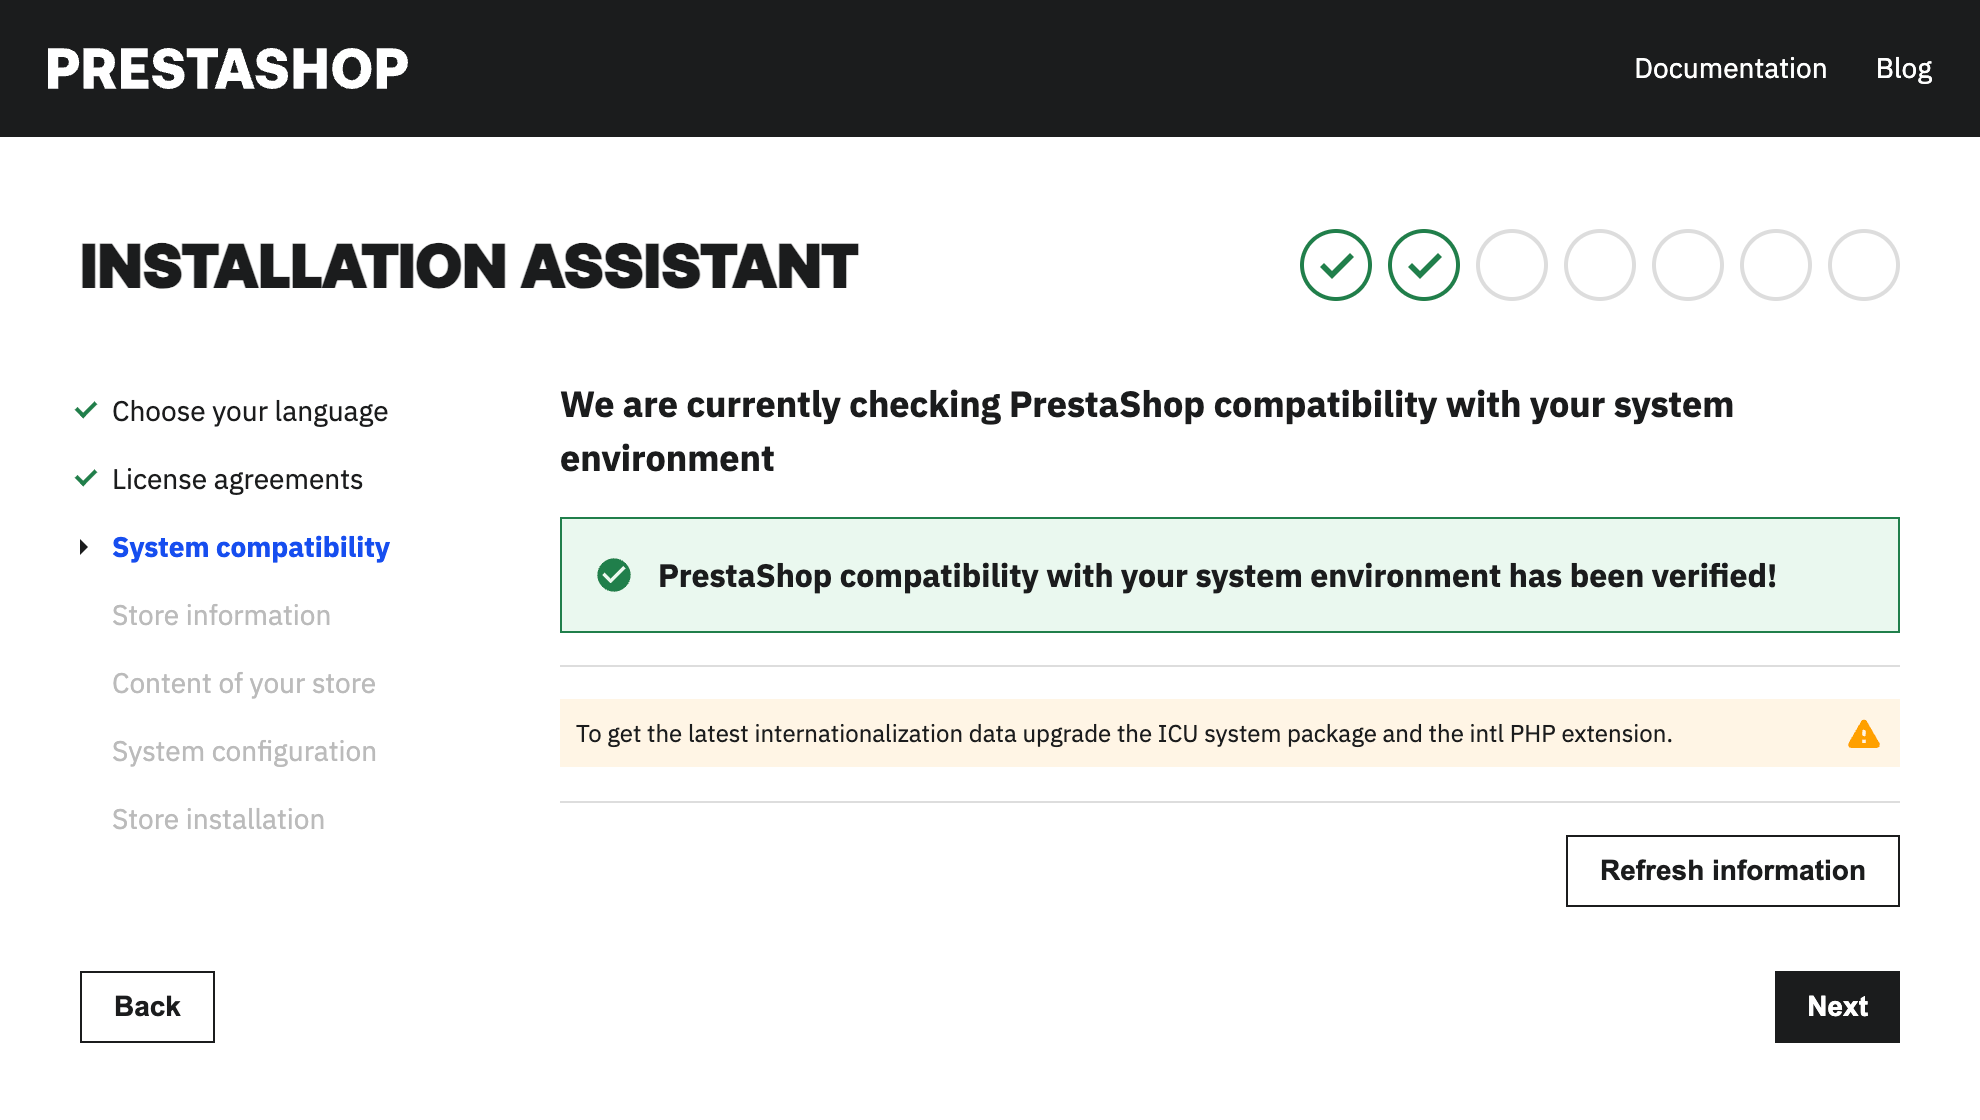The image size is (1980, 1120).
Task: Click the green verified checkmark icon
Action: [x=614, y=575]
